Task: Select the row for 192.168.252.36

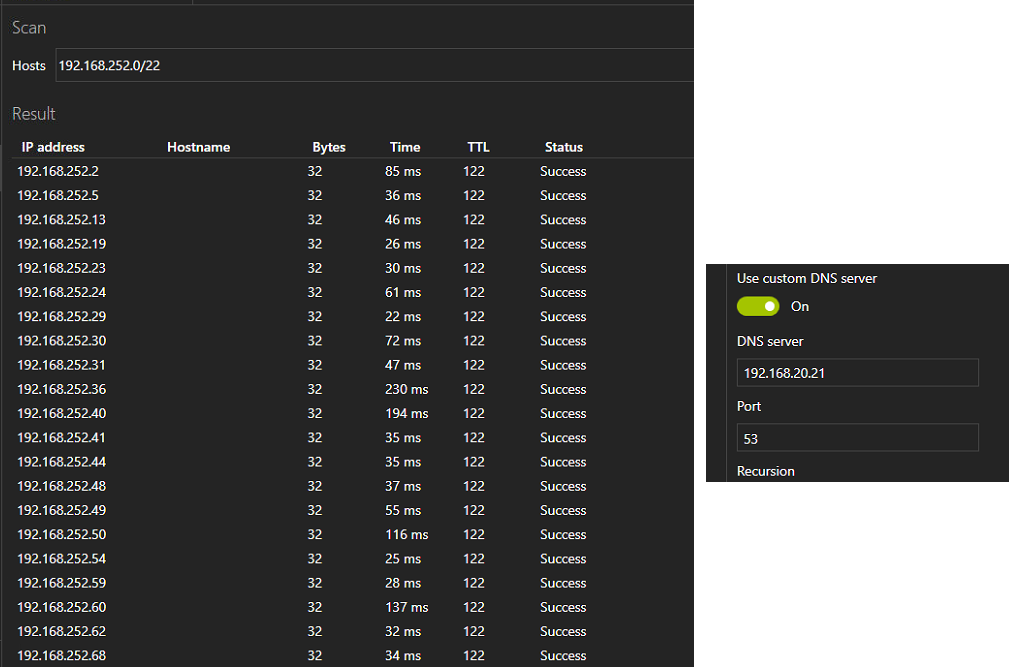Action: coord(352,389)
